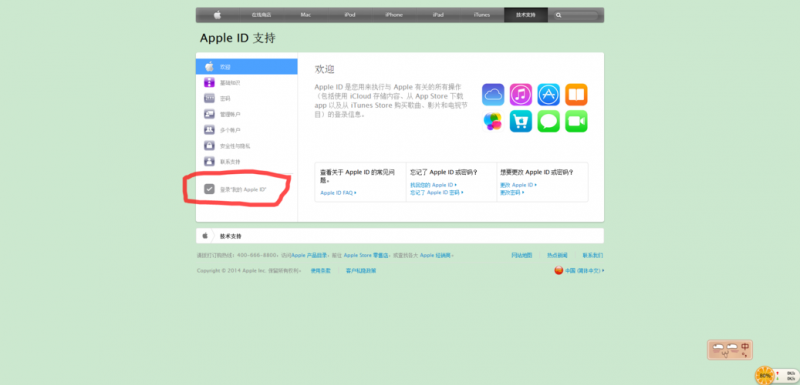Select the 技术支持 nav tab
The height and width of the screenshot is (385, 800).
pyautogui.click(x=526, y=15)
